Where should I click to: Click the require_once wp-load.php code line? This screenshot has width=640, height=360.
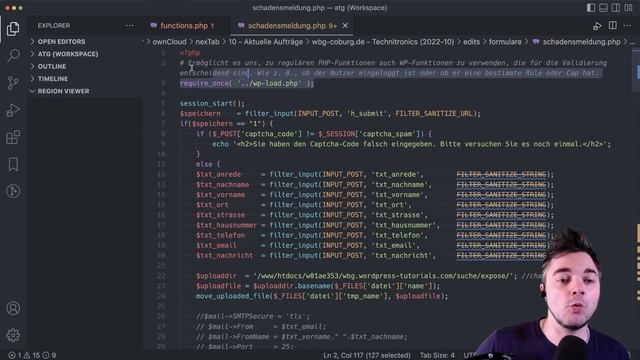coord(247,83)
